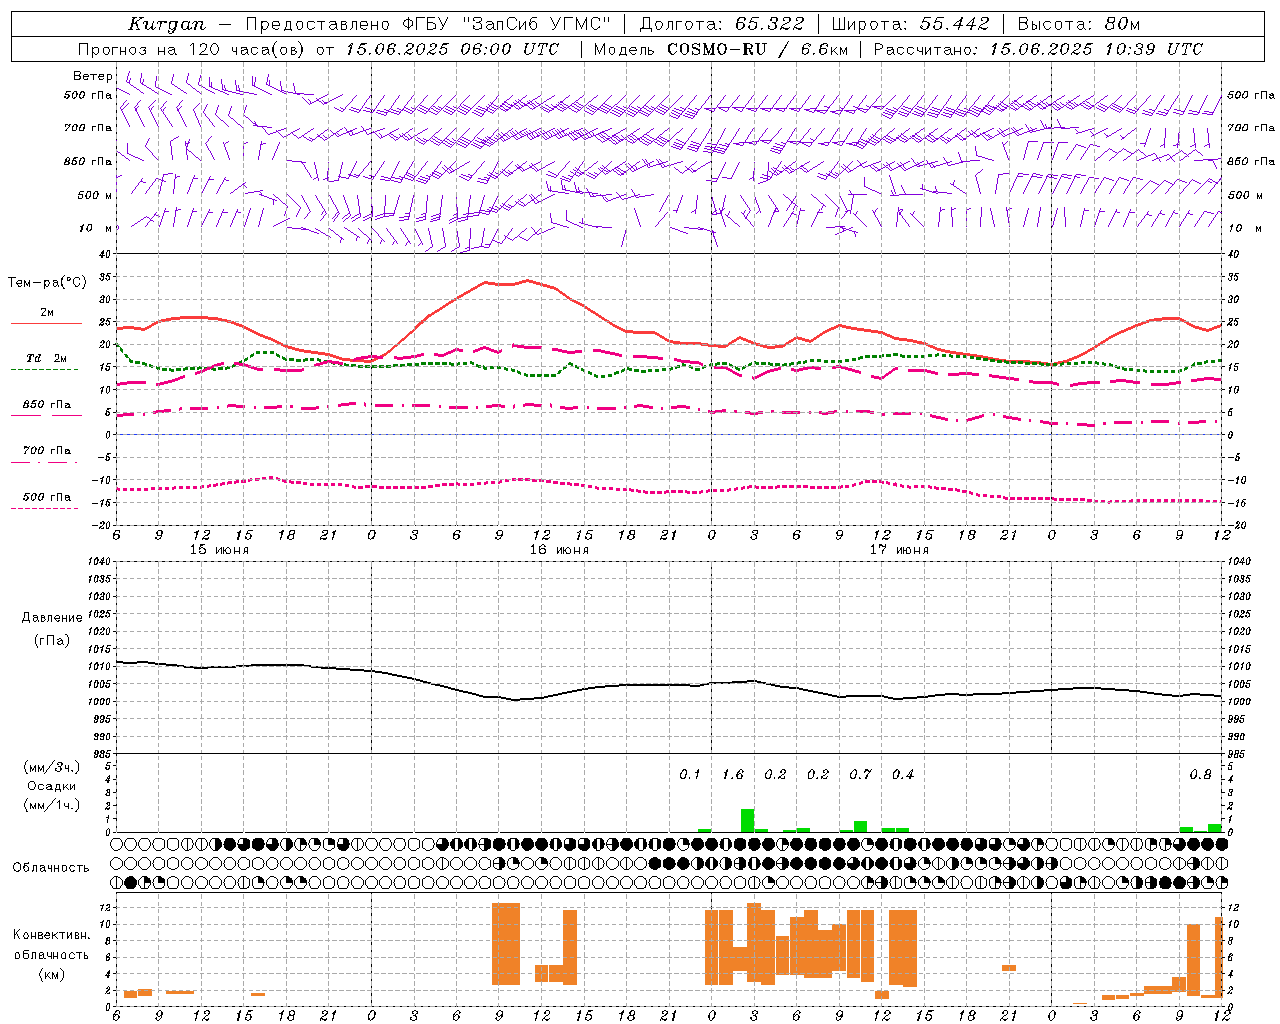The width and height of the screenshot is (1280, 1024).
Task: Click the Осадки panel label
Action: click(51, 786)
